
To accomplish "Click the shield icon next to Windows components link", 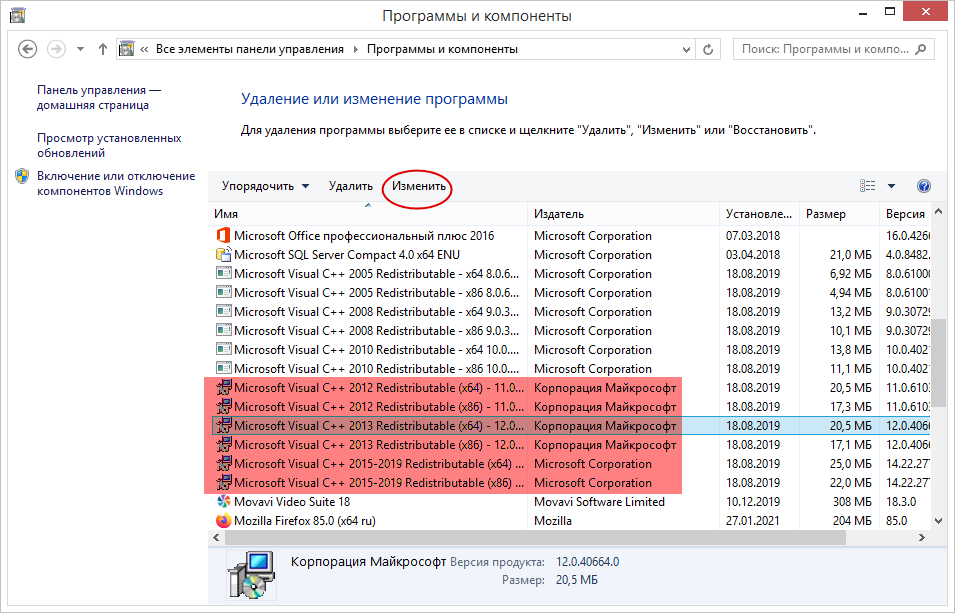I will [23, 176].
